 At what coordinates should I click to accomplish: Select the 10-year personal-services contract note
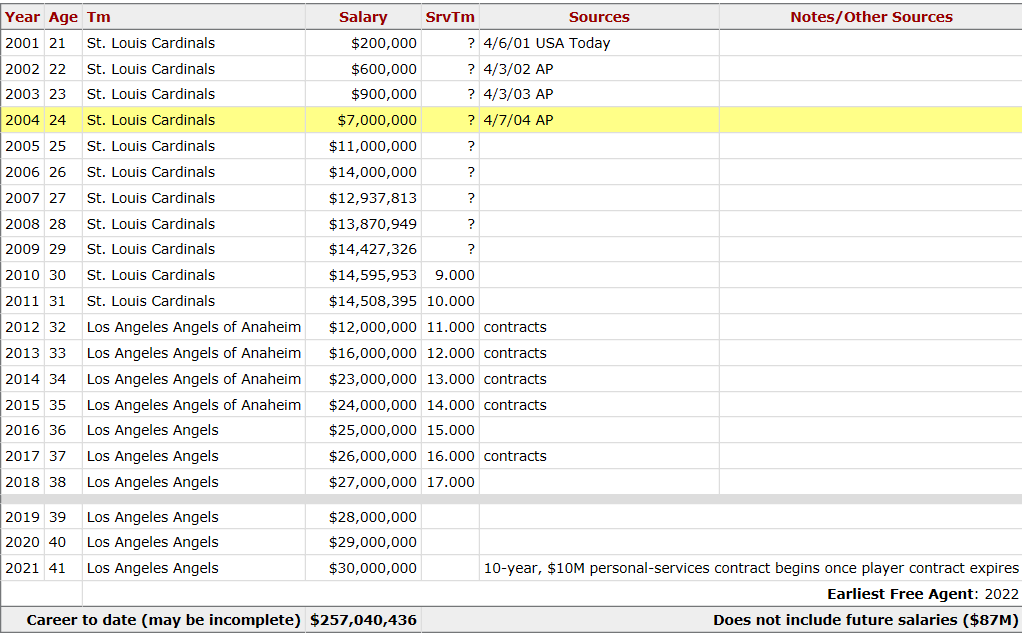coord(751,568)
